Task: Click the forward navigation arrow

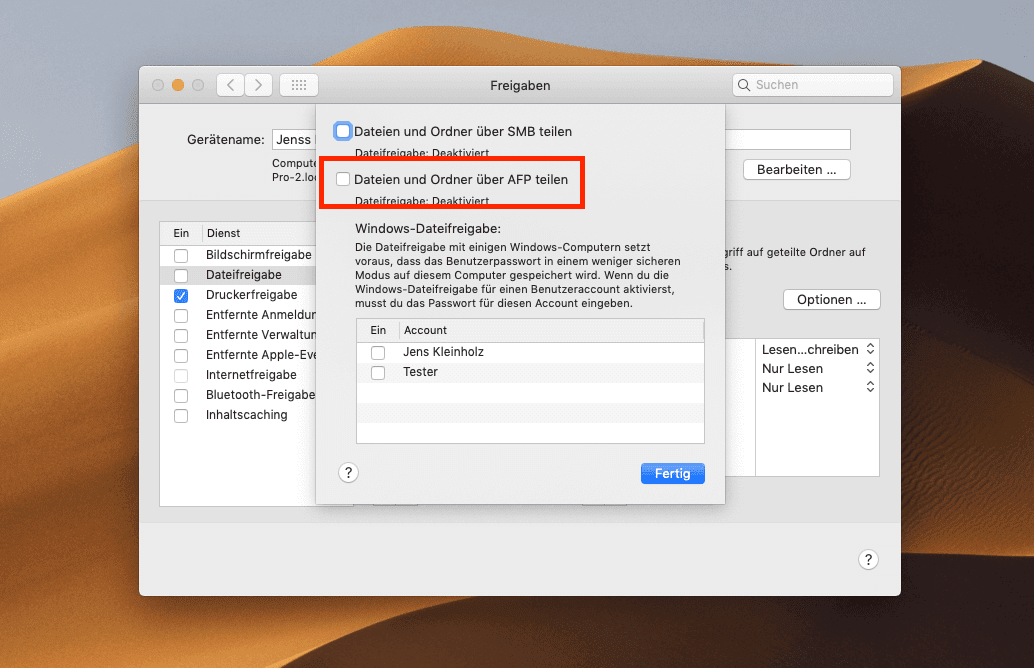Action: (259, 85)
